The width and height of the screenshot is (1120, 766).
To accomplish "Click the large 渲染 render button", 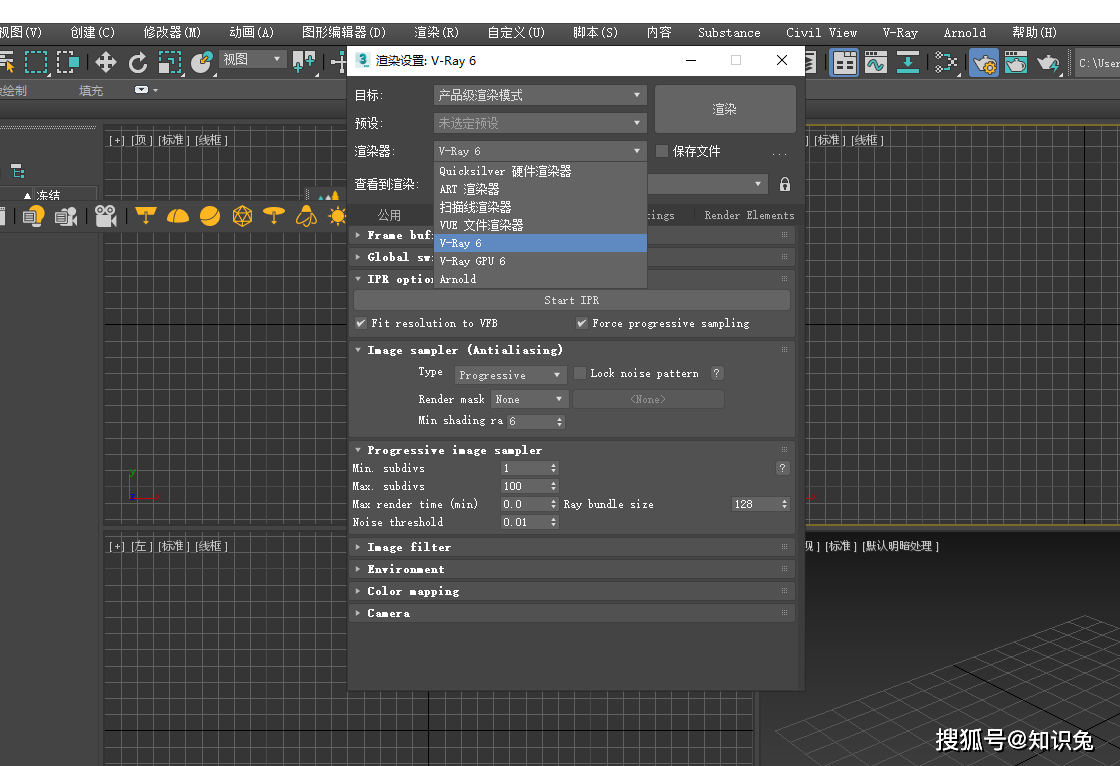I will 725,109.
